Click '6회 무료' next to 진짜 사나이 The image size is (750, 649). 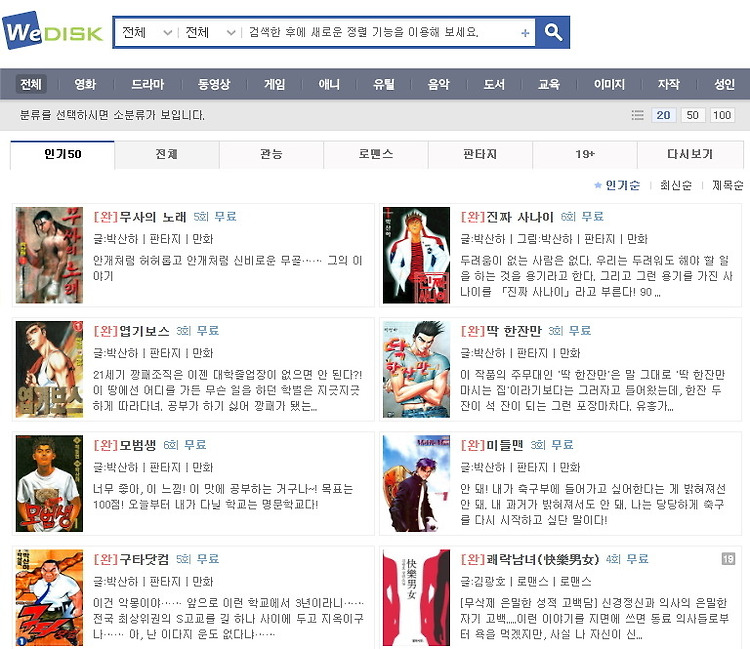tap(582, 217)
